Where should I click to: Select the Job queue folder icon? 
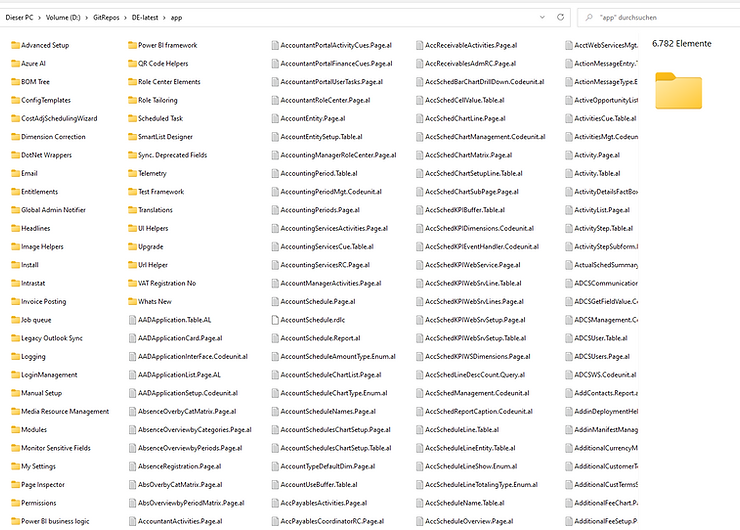(x=15, y=320)
